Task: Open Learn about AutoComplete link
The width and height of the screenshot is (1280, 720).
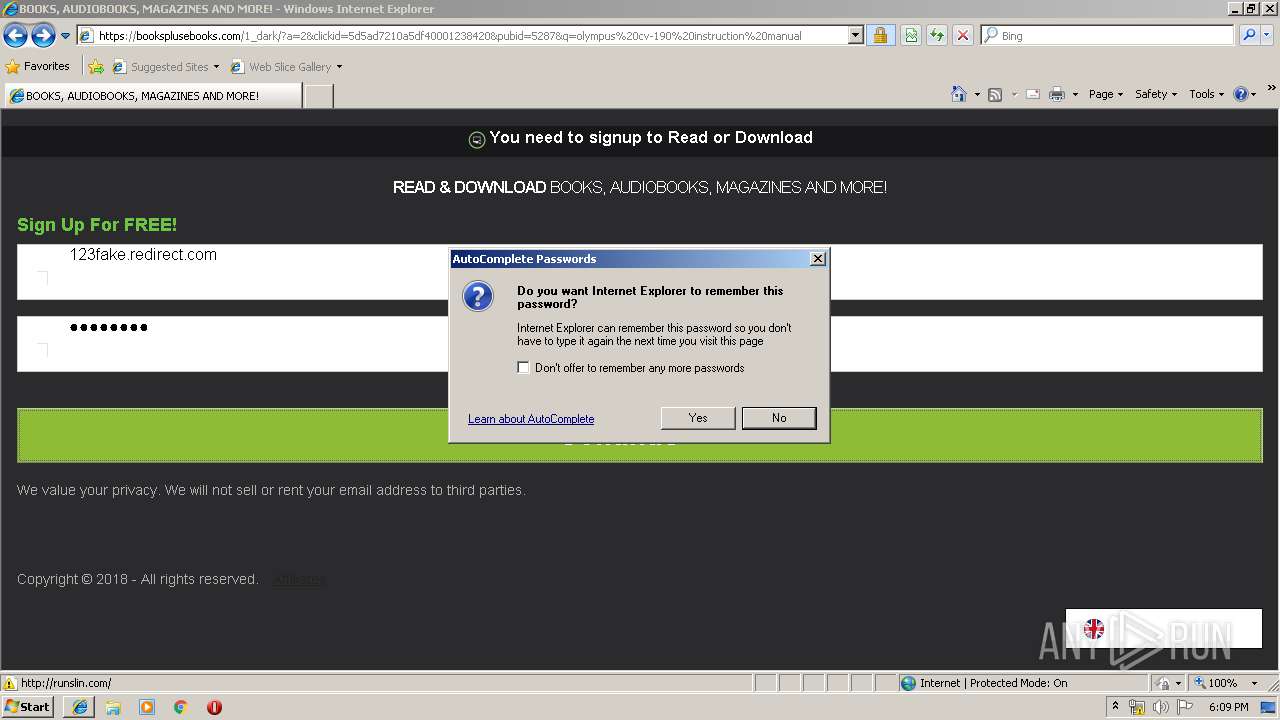Action: click(531, 419)
